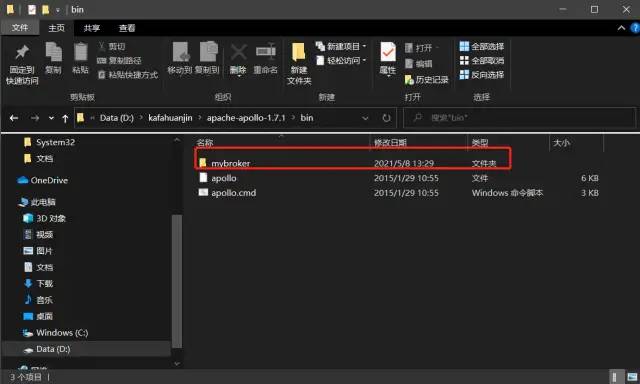
Task: Click Edit (编辑) in the ribbon
Action: [419, 64]
